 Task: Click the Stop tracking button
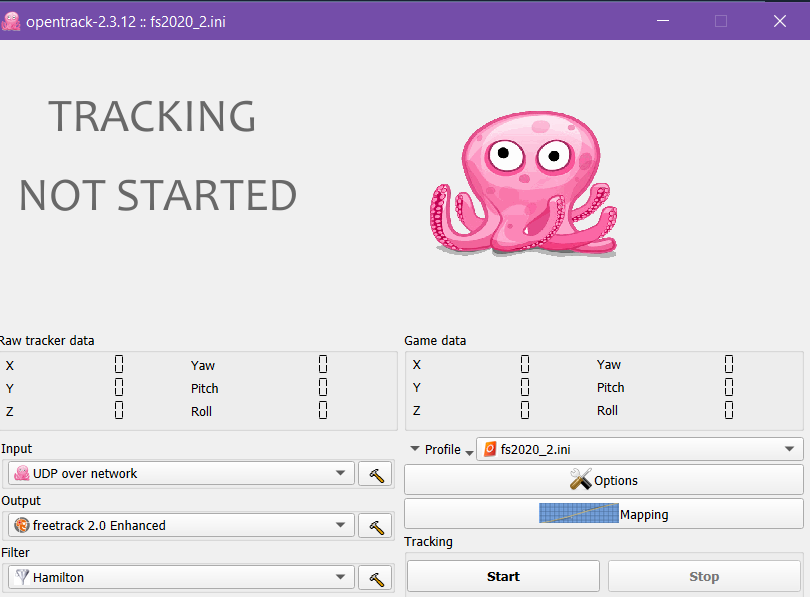(x=704, y=576)
